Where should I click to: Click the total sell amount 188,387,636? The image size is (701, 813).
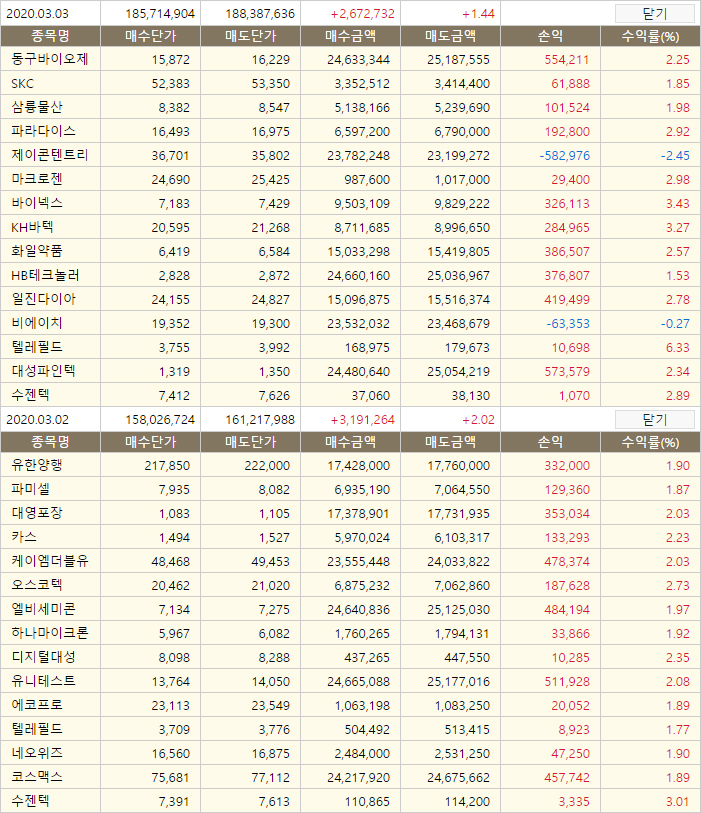260,13
